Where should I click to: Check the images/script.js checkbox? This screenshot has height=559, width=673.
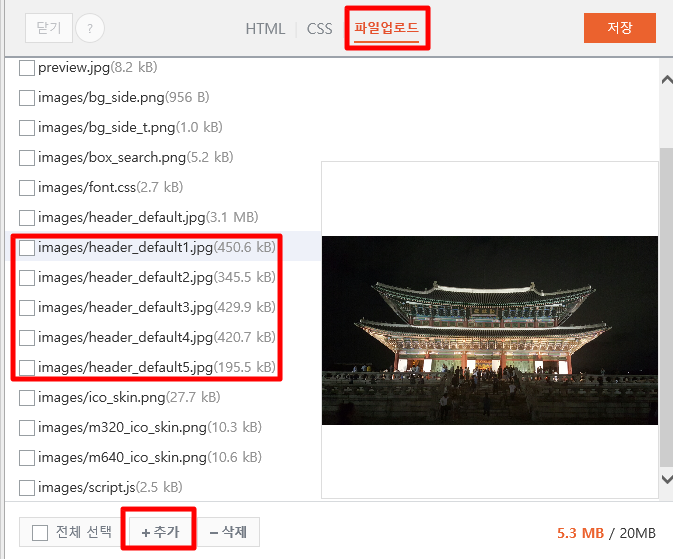tap(27, 488)
